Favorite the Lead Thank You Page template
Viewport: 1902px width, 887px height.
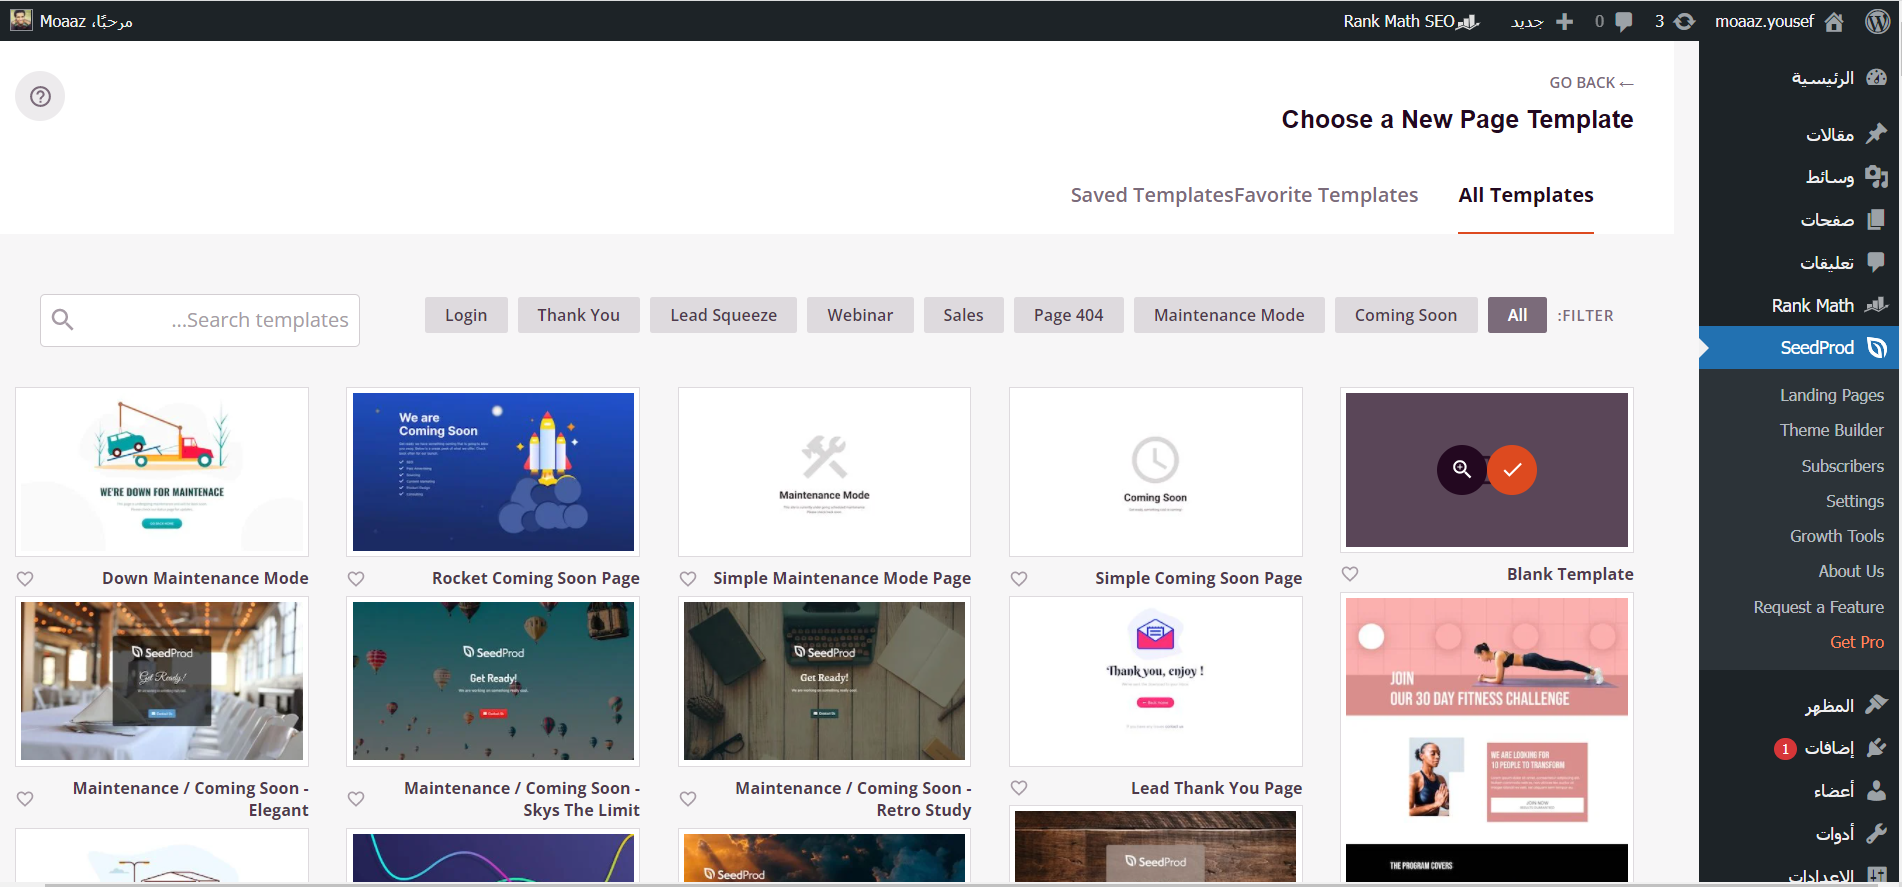pos(1019,788)
